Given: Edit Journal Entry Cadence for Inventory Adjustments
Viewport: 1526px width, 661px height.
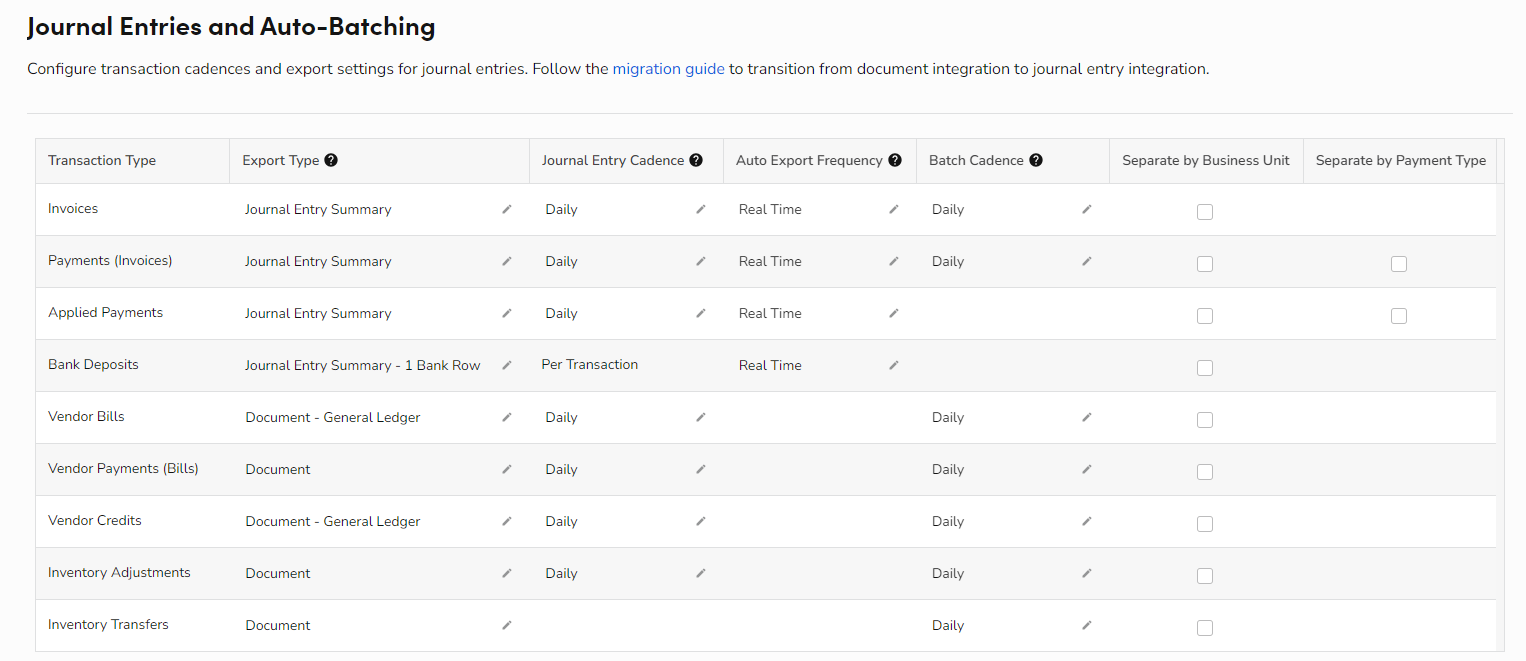Looking at the screenshot, I should [700, 573].
